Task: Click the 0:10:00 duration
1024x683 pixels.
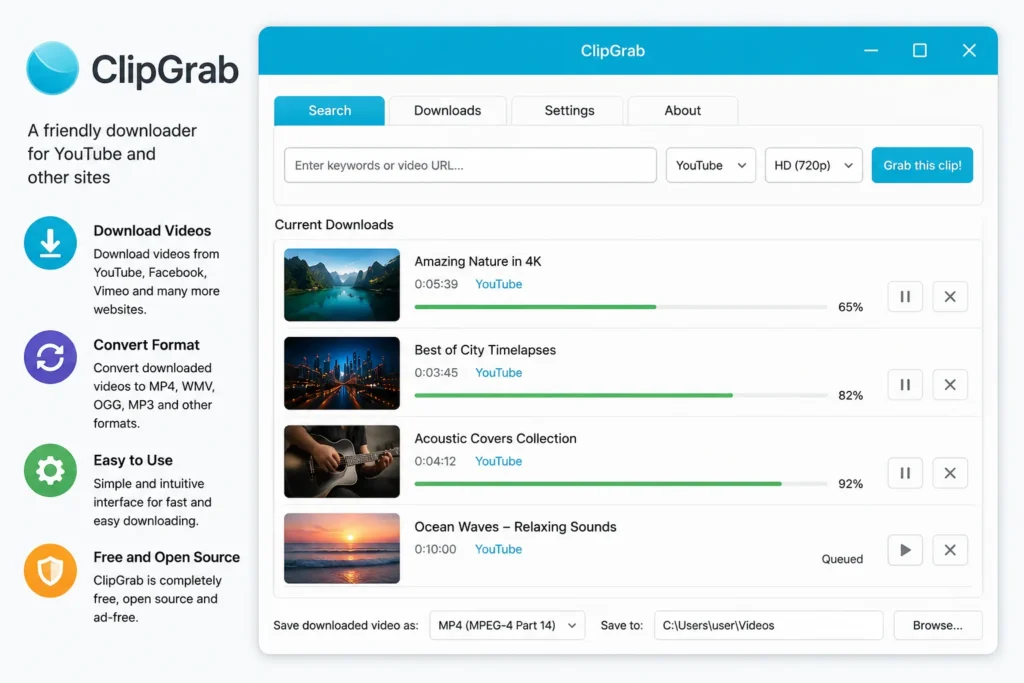Action: click(x=436, y=549)
